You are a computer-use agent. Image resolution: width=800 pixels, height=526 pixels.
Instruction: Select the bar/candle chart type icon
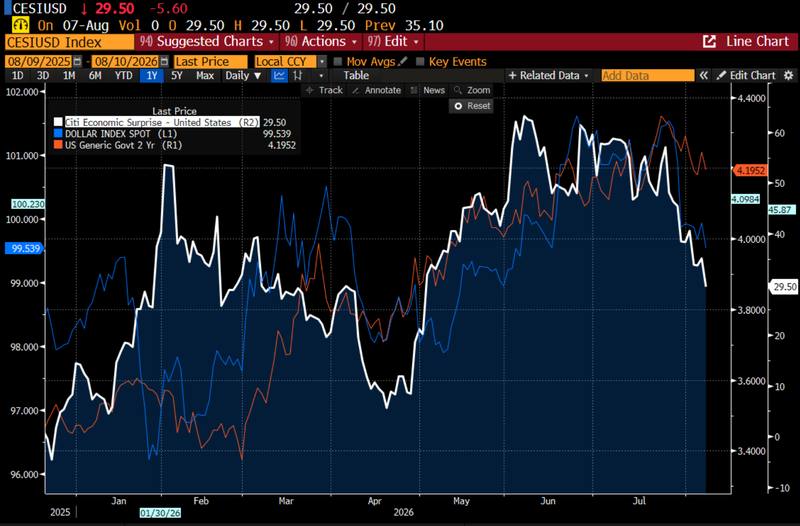[x=297, y=76]
